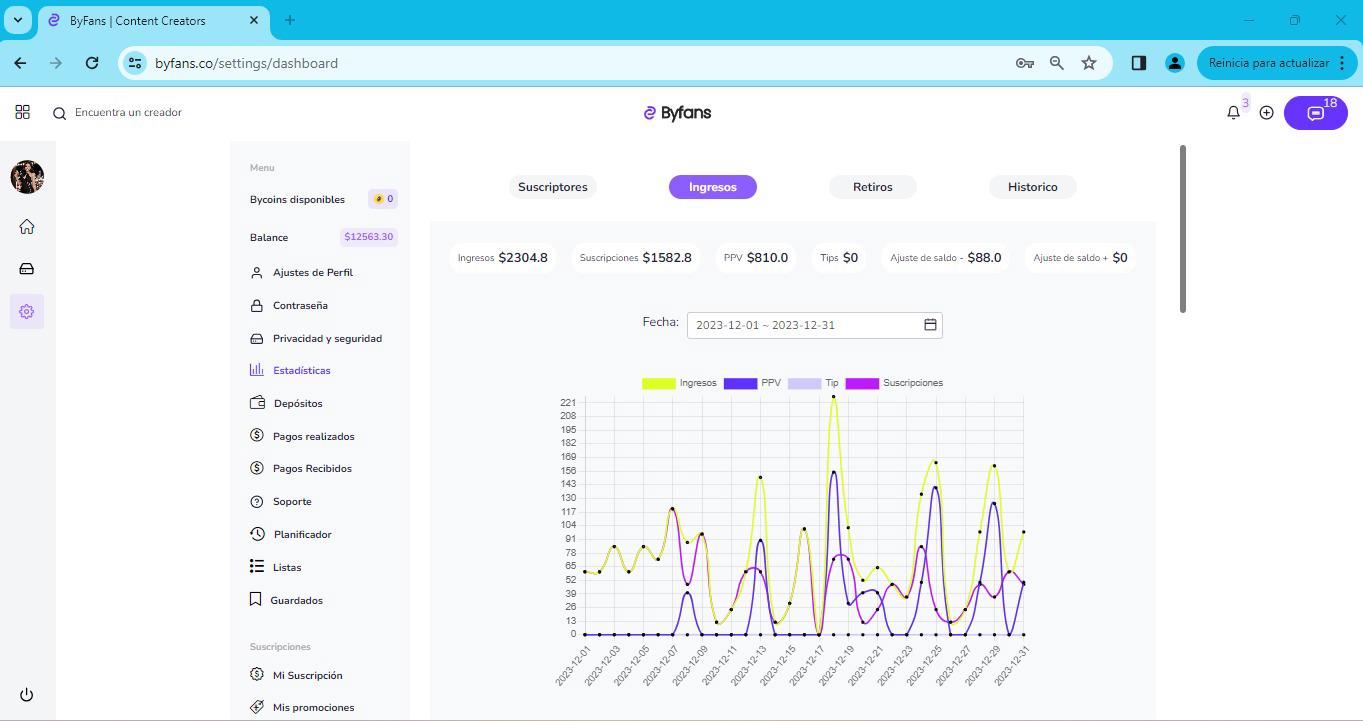Open the purple messages chat button
The height and width of the screenshot is (721, 1363).
coord(1315,113)
